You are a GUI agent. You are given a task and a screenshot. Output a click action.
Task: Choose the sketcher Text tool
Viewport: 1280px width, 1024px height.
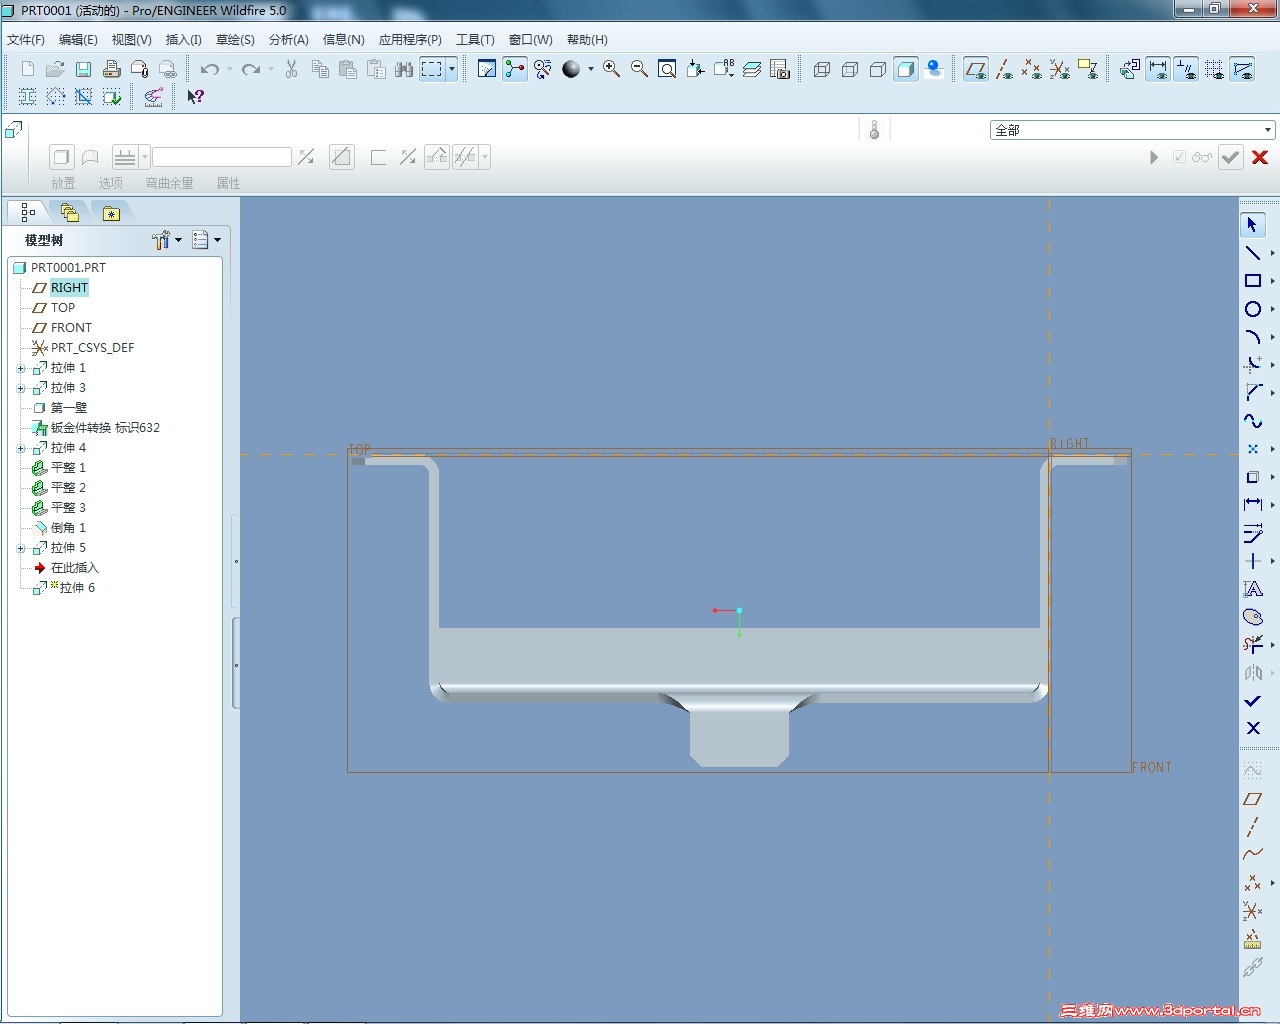click(x=1252, y=589)
